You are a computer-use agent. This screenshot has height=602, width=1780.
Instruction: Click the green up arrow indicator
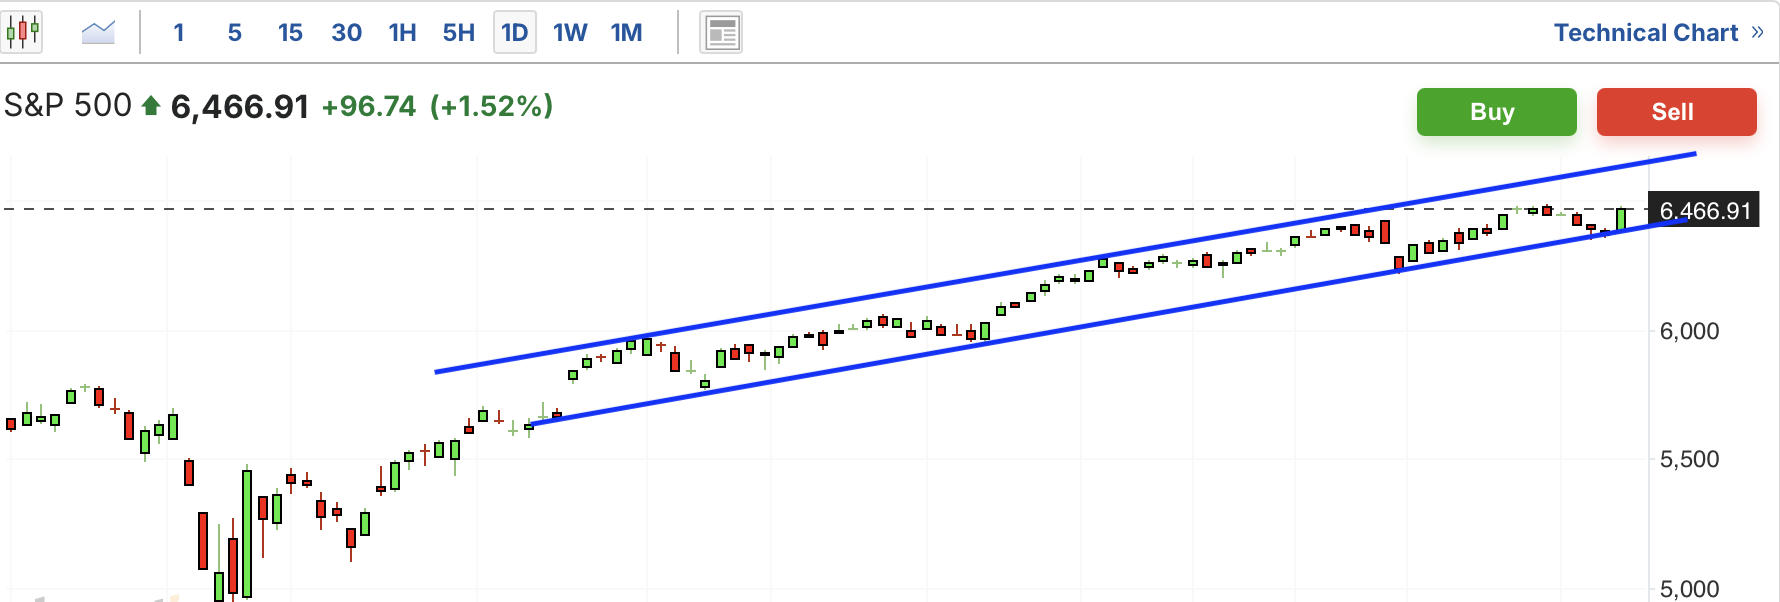point(151,105)
